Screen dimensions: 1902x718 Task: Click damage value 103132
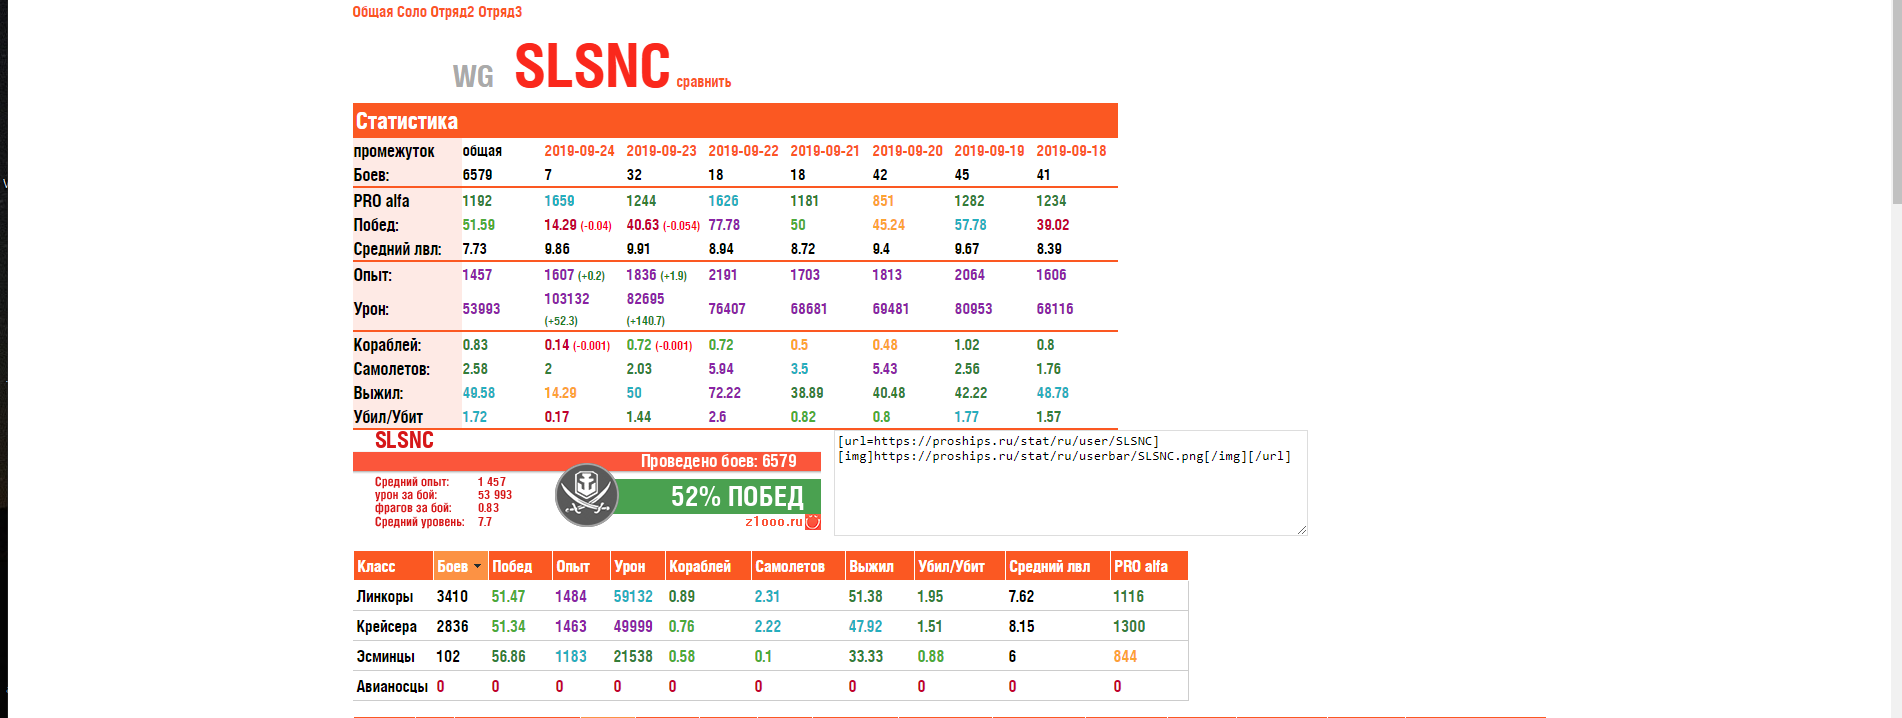[x=567, y=299]
